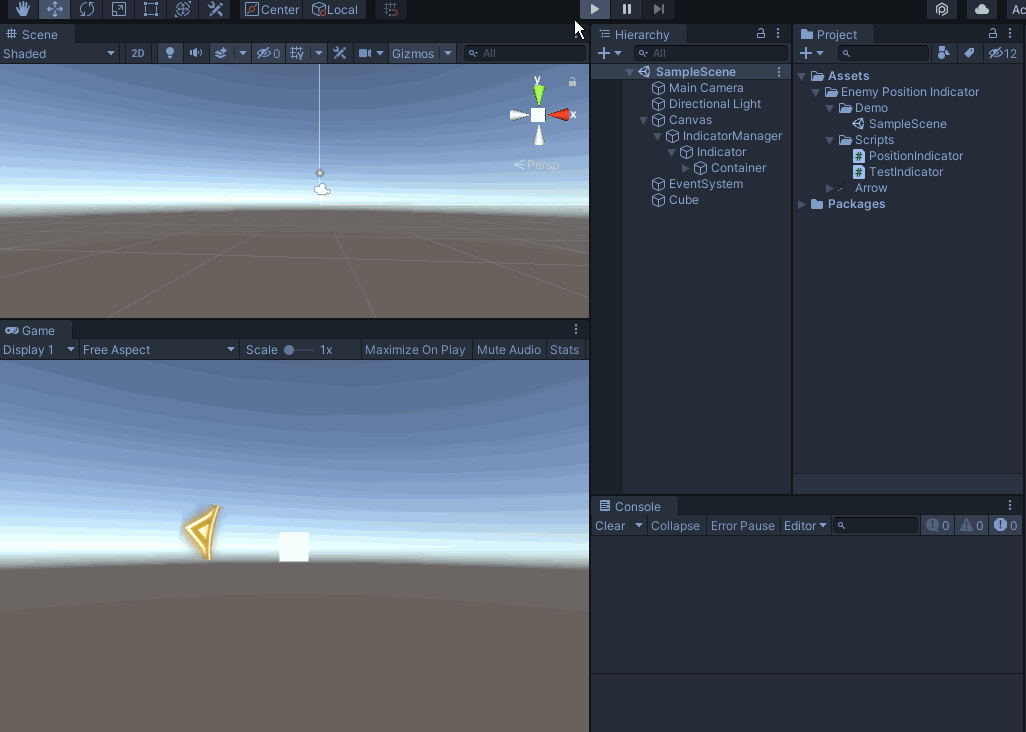The width and height of the screenshot is (1026, 732).
Task: Select the Project tab
Action: tap(829, 35)
